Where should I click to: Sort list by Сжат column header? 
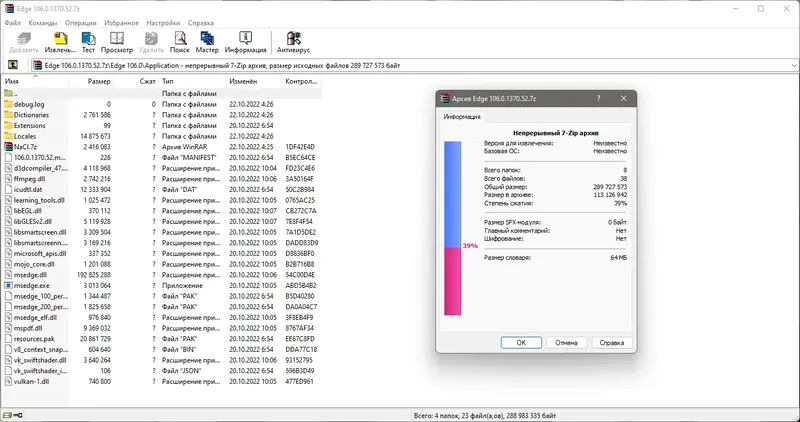point(136,81)
